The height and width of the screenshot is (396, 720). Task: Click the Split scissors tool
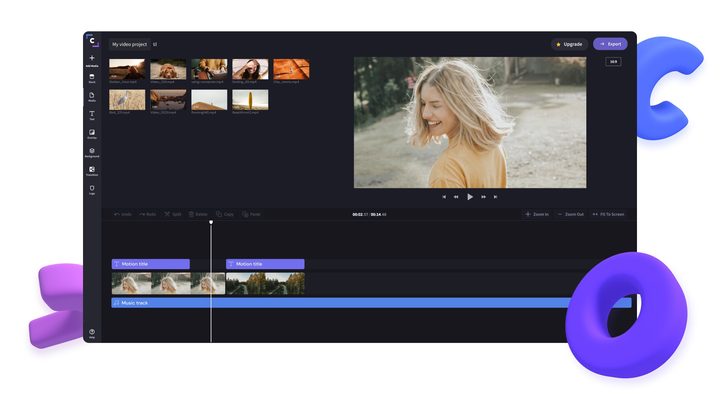coord(173,215)
